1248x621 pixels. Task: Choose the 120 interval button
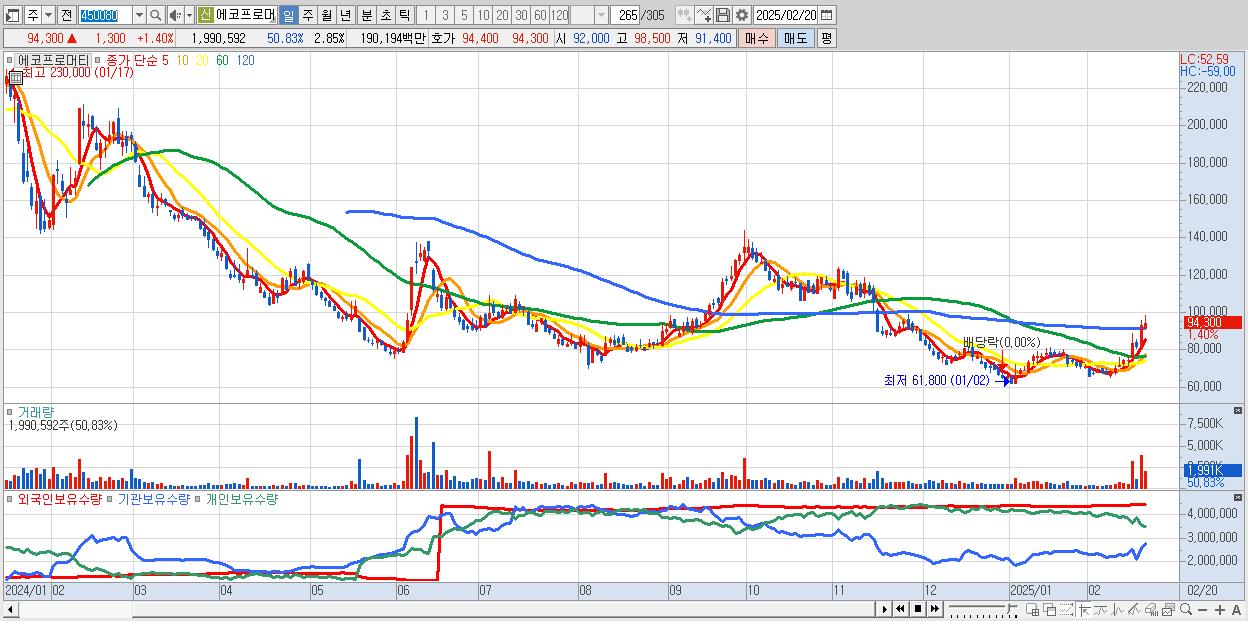point(559,15)
